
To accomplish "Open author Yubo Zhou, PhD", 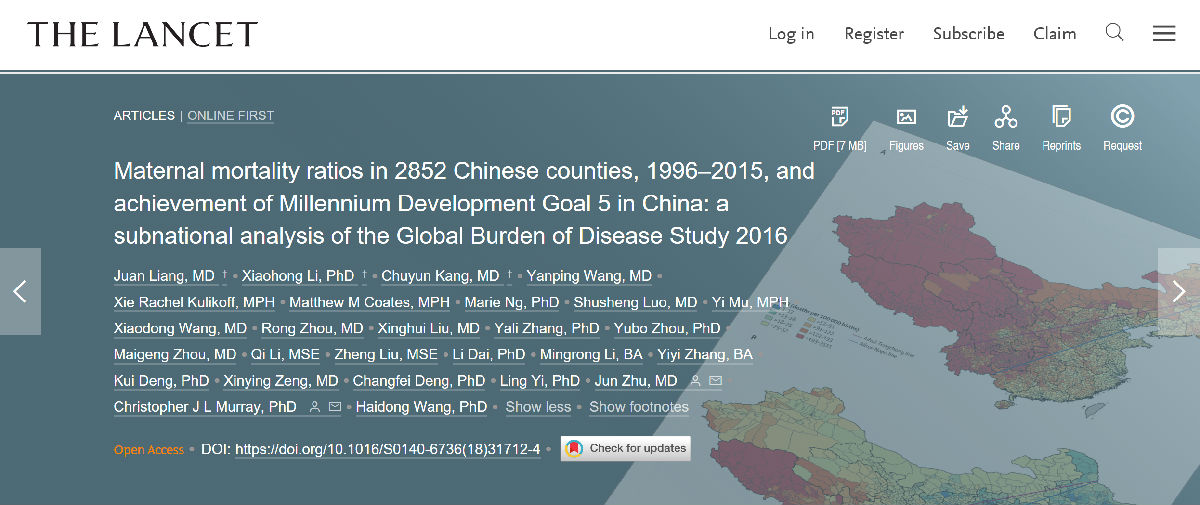I will [x=667, y=328].
